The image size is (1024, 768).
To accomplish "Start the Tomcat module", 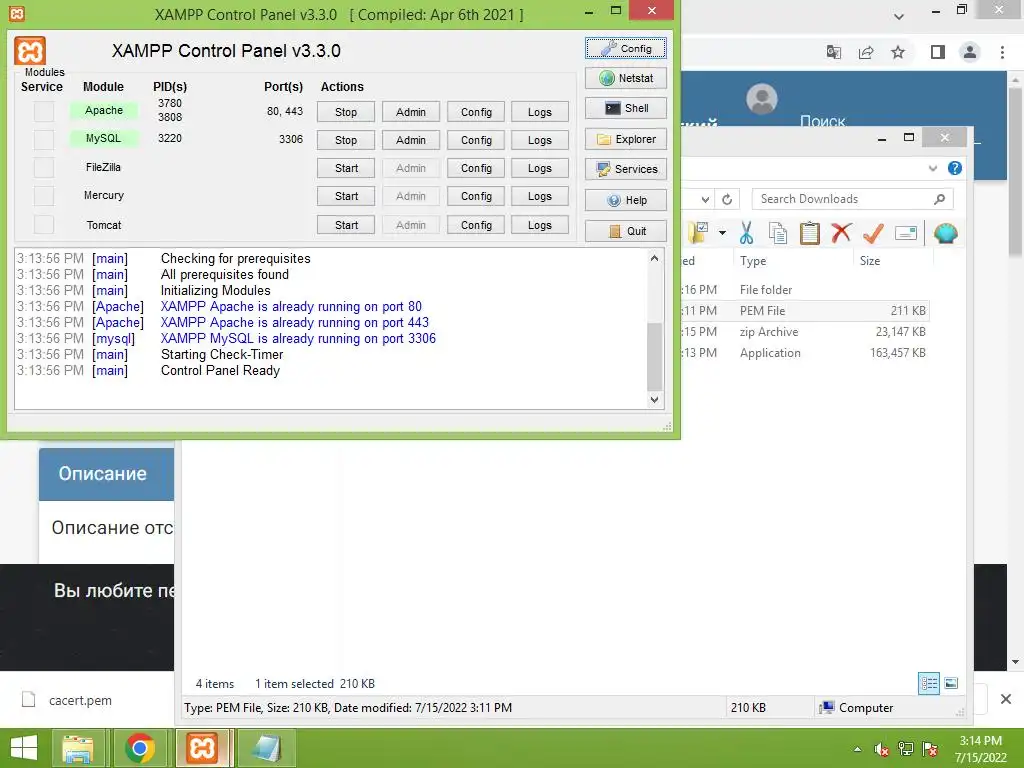I will 346,225.
